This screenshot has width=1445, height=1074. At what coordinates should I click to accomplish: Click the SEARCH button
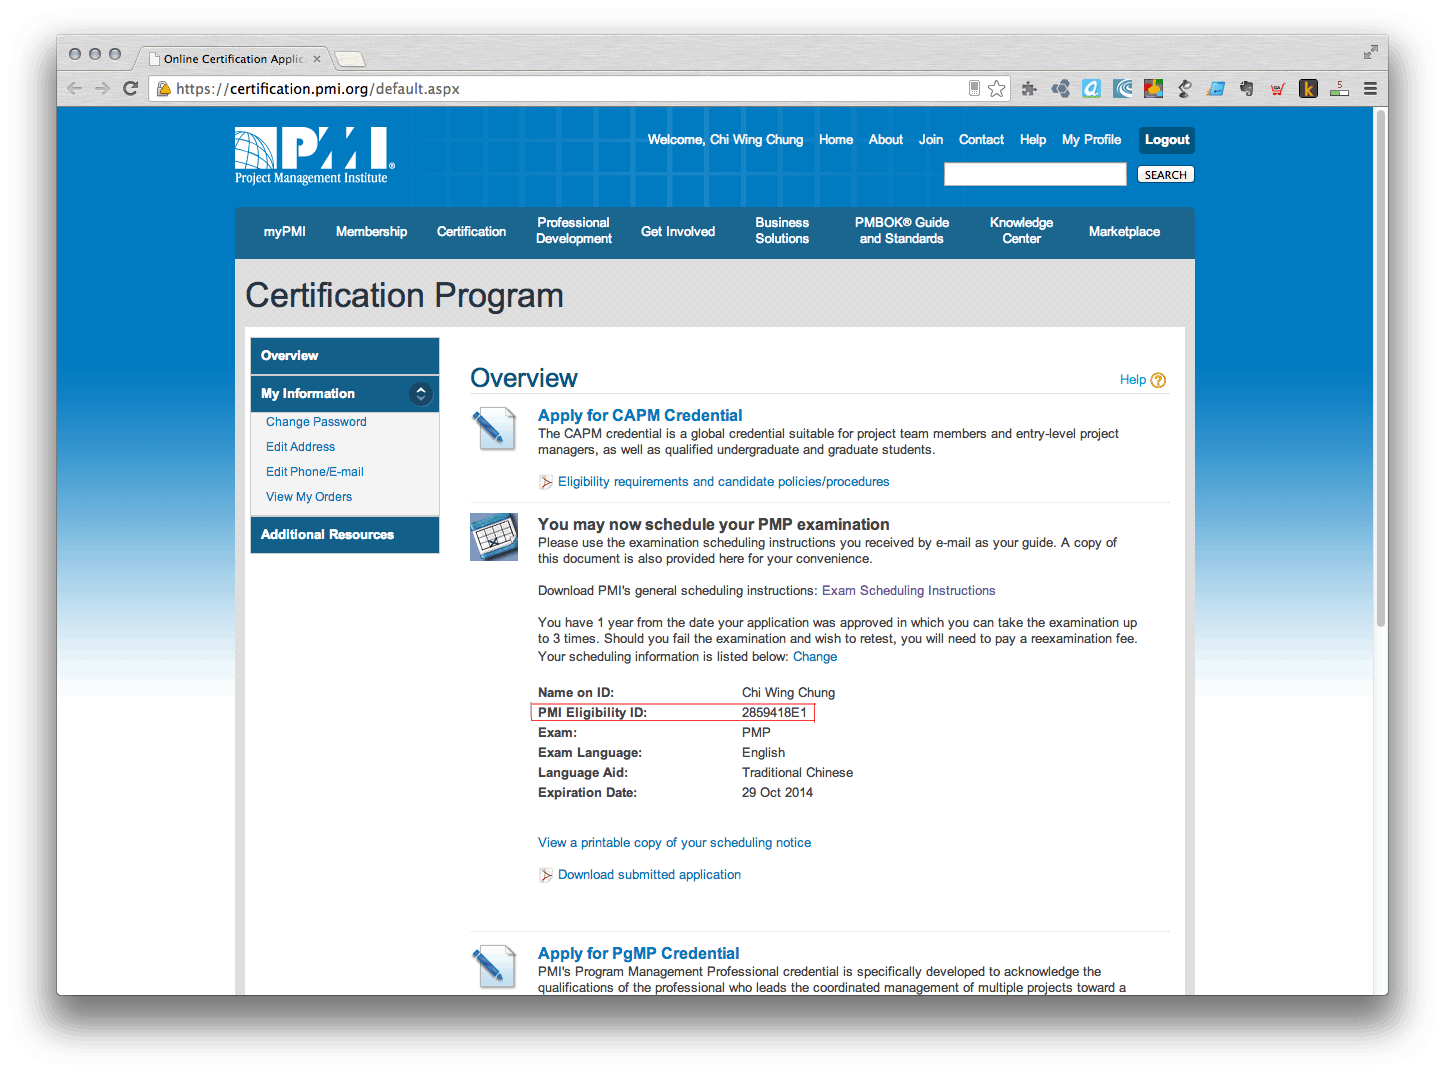coord(1166,175)
